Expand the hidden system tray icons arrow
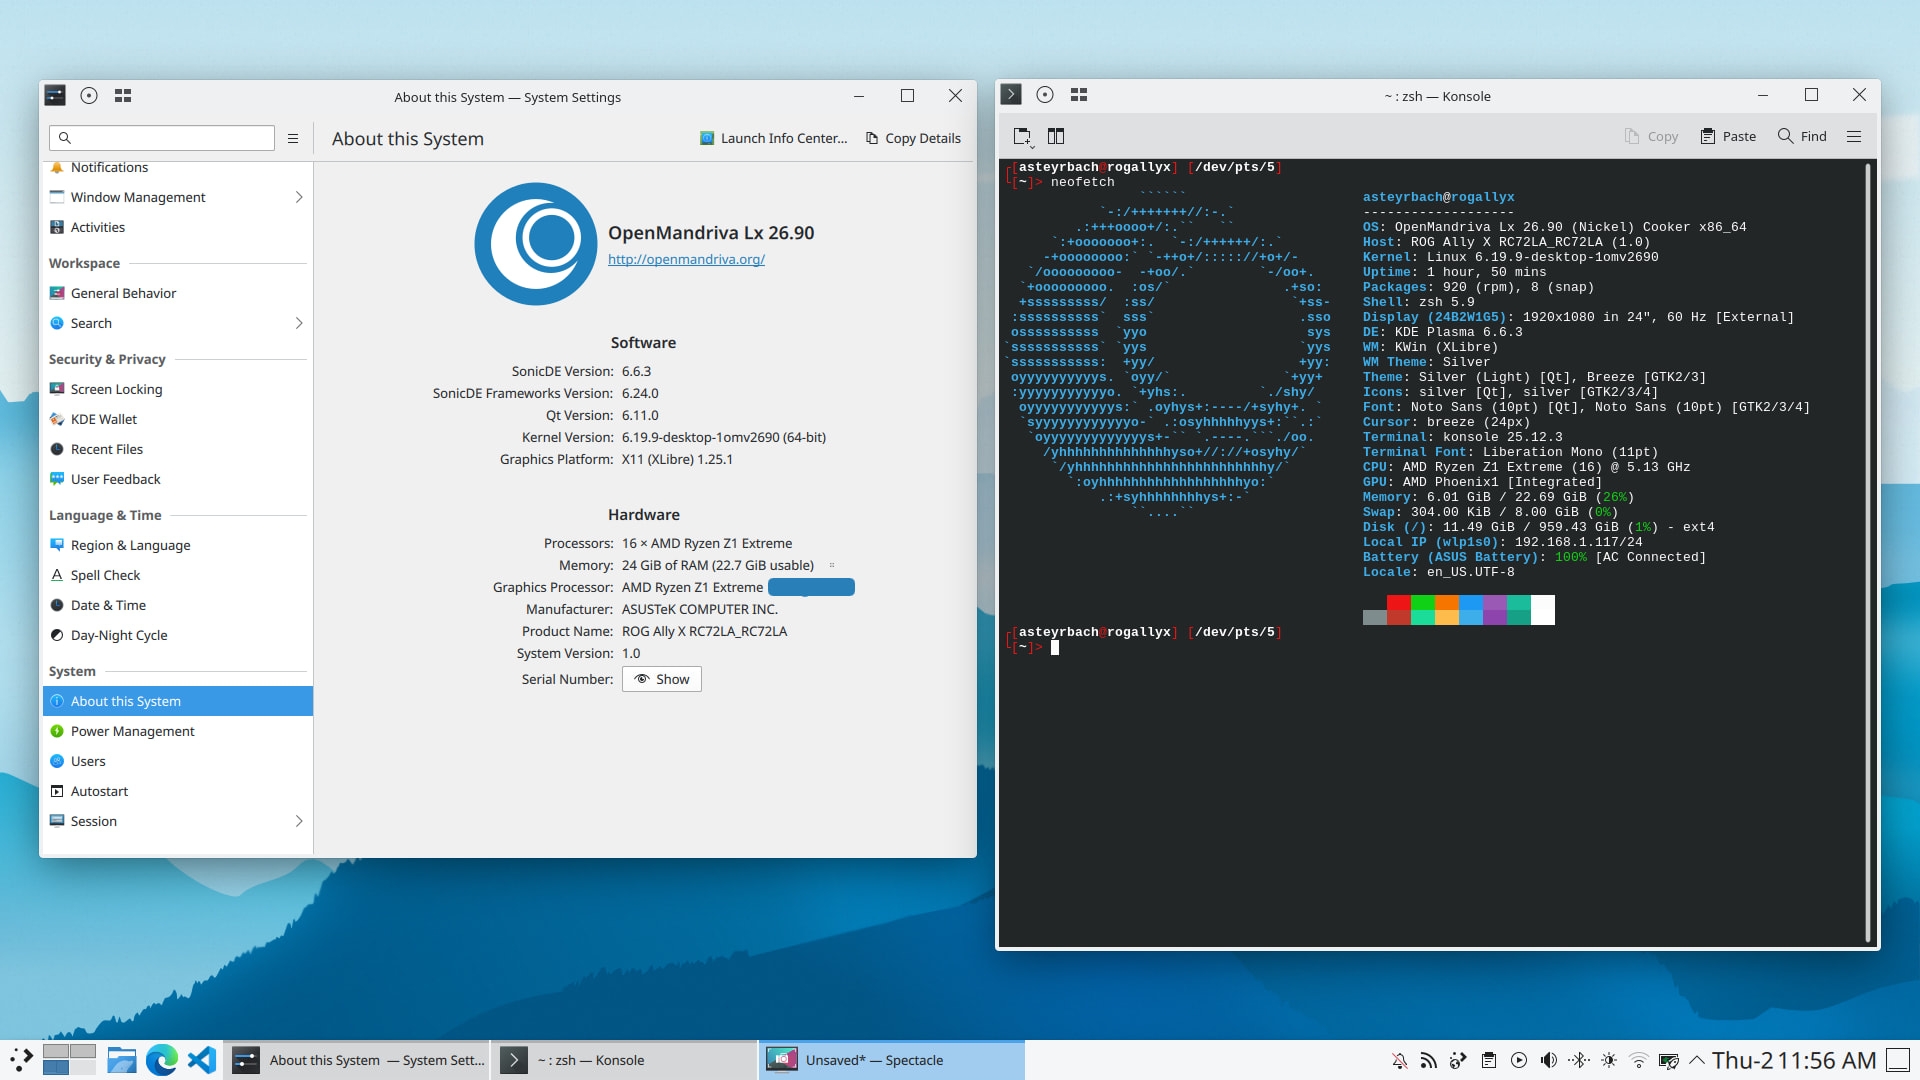This screenshot has width=1920, height=1080. (1697, 1060)
